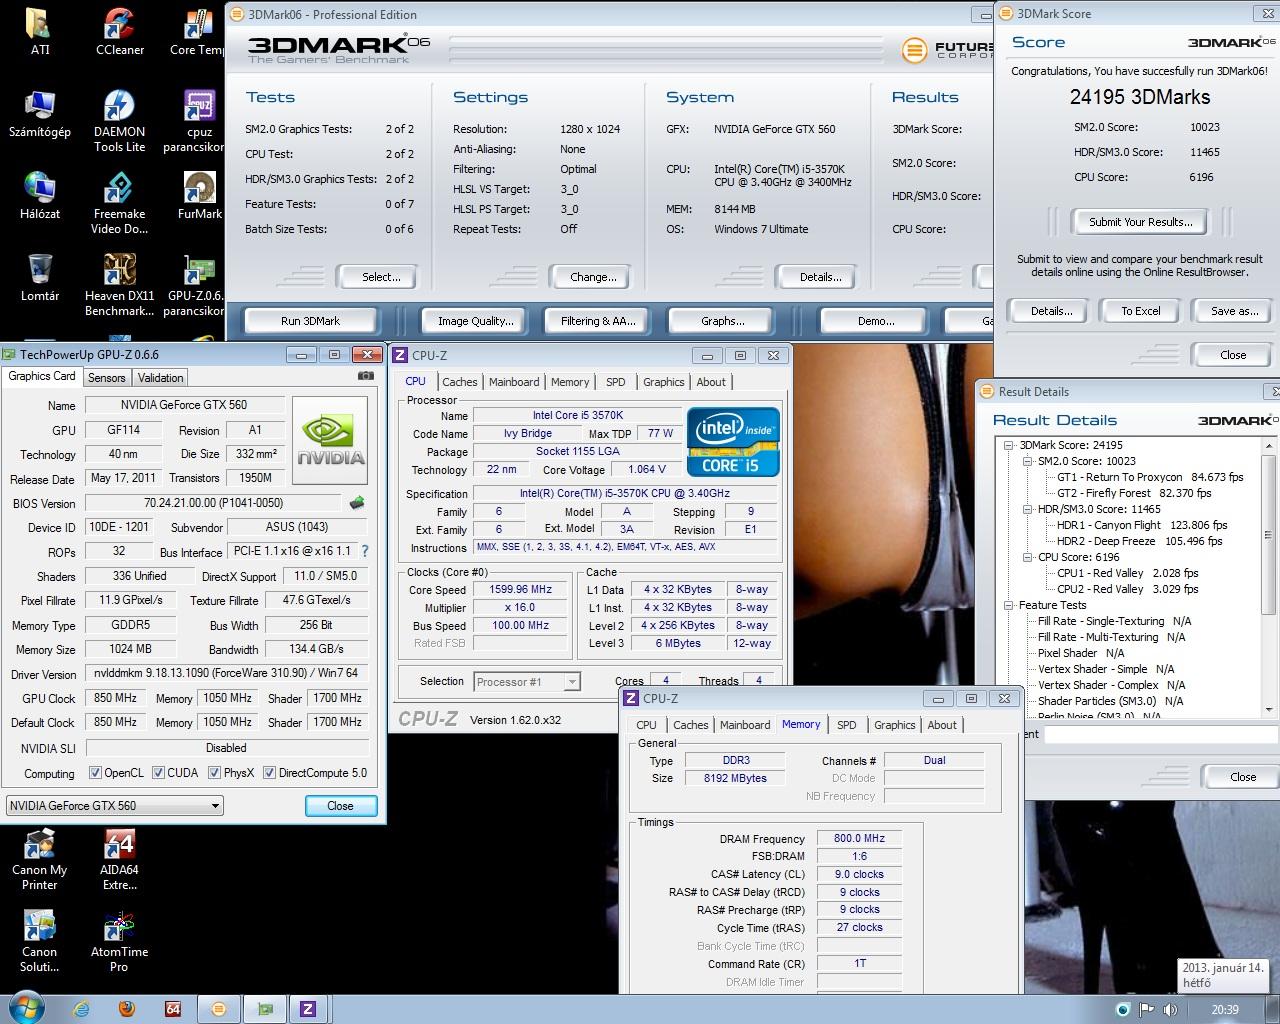Launch AtomTime Pro desktop icon

coord(120,942)
